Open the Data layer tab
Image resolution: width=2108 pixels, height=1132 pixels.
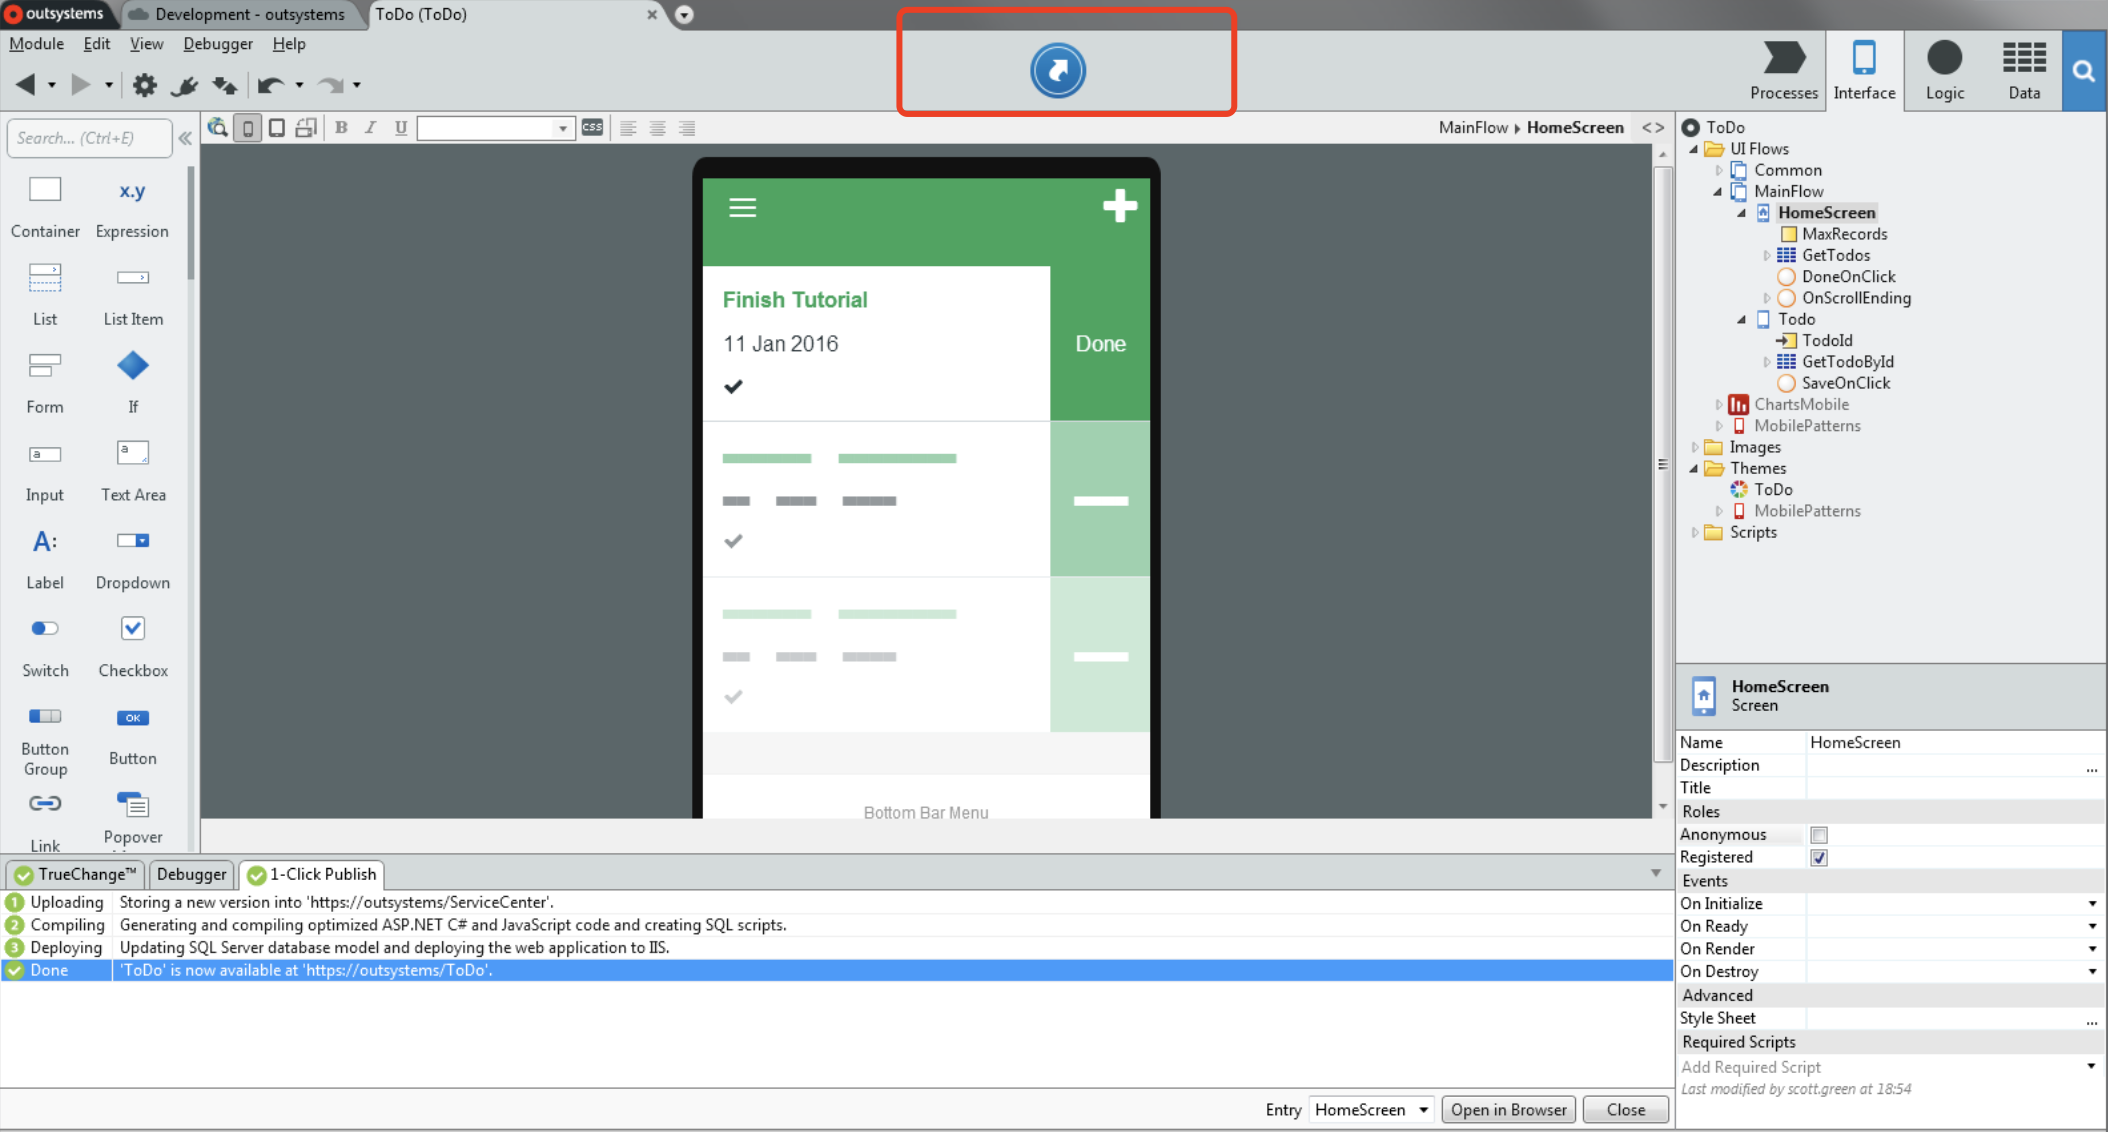pyautogui.click(x=2023, y=70)
